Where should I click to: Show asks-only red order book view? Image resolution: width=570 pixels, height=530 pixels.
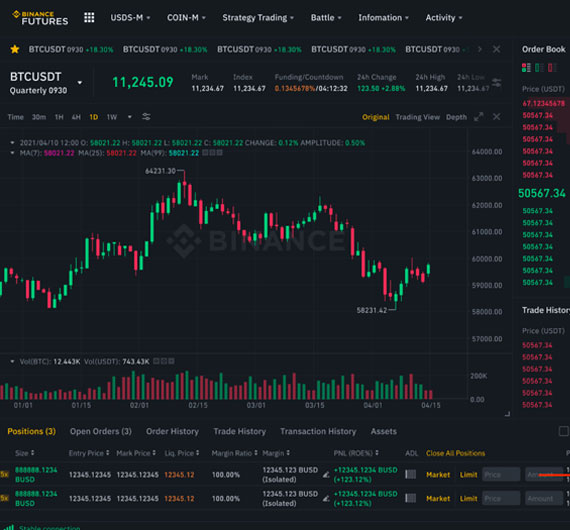pyautogui.click(x=552, y=68)
